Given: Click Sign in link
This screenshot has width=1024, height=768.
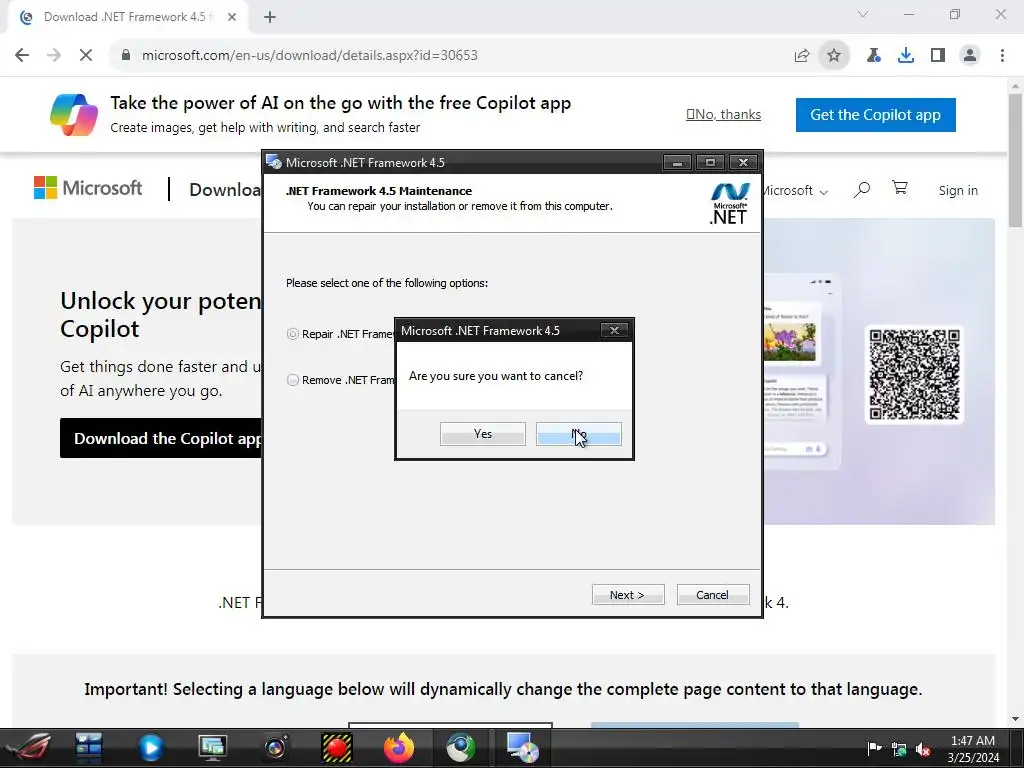Looking at the screenshot, I should (958, 191).
